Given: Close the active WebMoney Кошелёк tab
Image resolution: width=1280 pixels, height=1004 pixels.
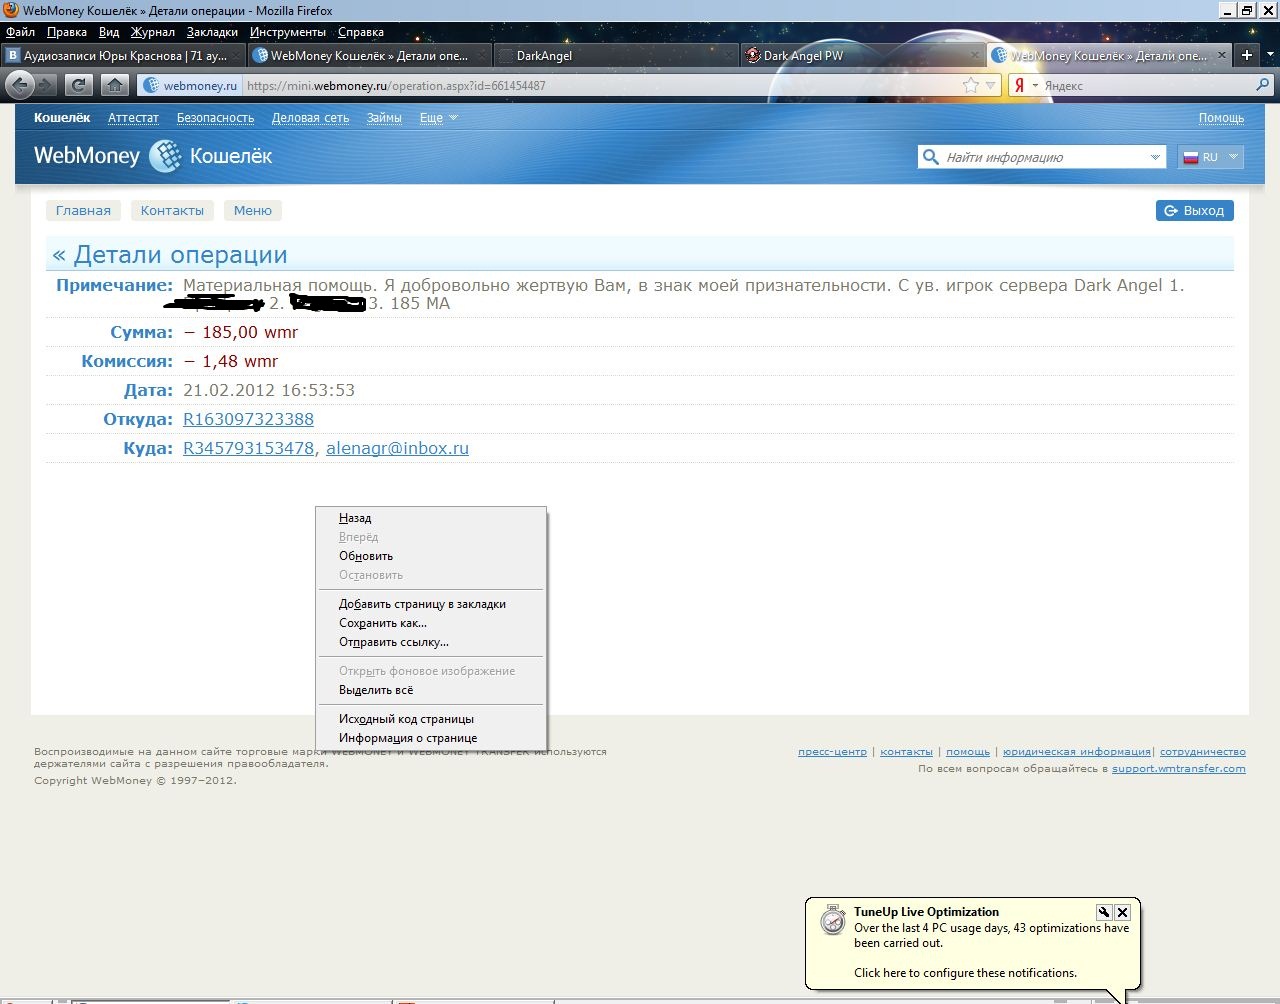Looking at the screenshot, I should coord(1221,56).
